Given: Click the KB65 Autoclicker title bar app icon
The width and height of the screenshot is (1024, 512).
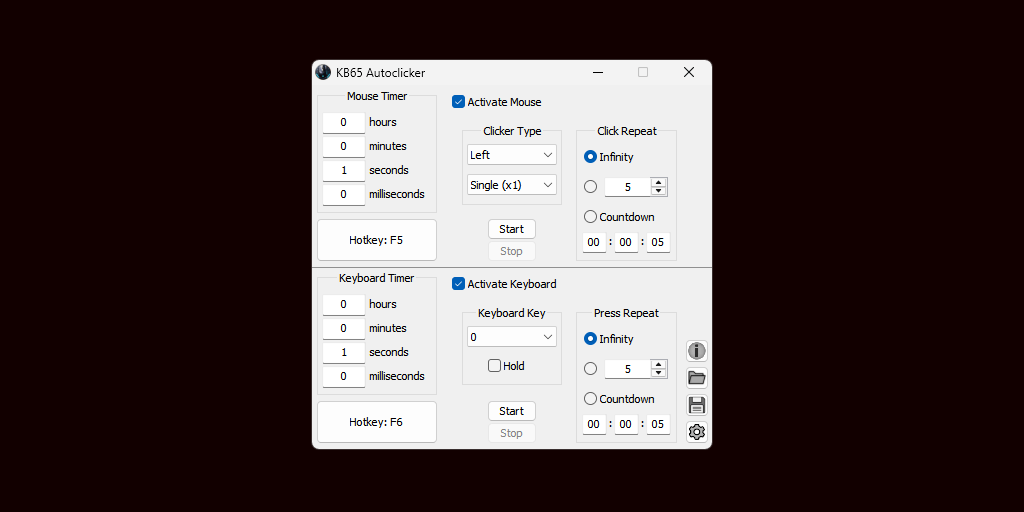Looking at the screenshot, I should tap(323, 72).
